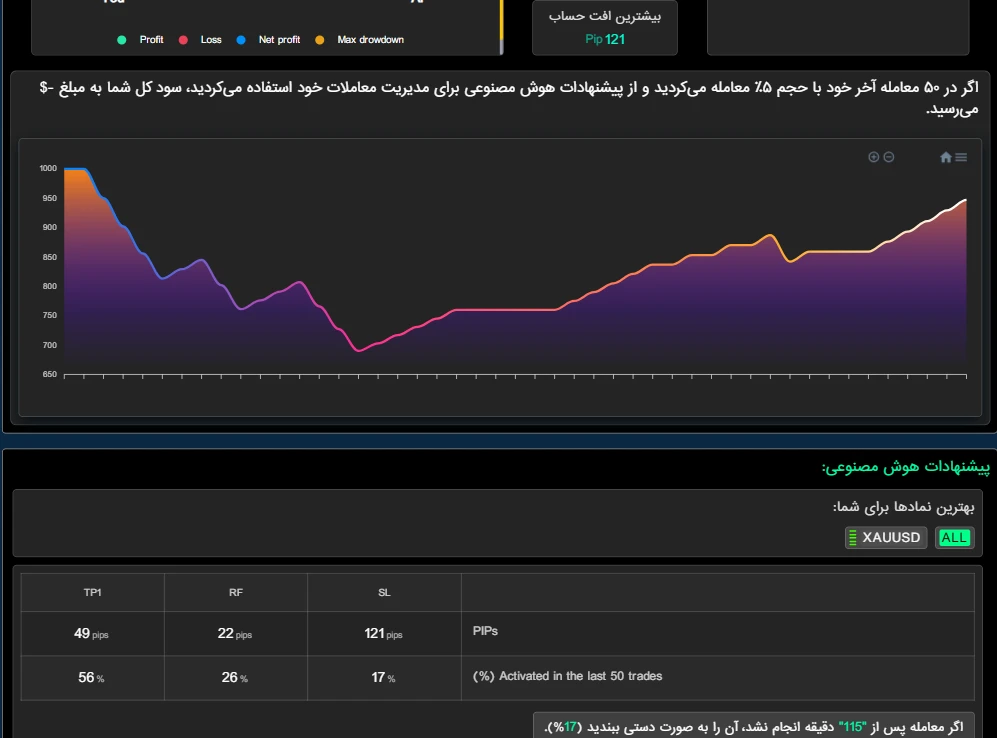Click the orange Max drawdown legend dot
The width and height of the screenshot is (997, 738).
pyautogui.click(x=320, y=40)
